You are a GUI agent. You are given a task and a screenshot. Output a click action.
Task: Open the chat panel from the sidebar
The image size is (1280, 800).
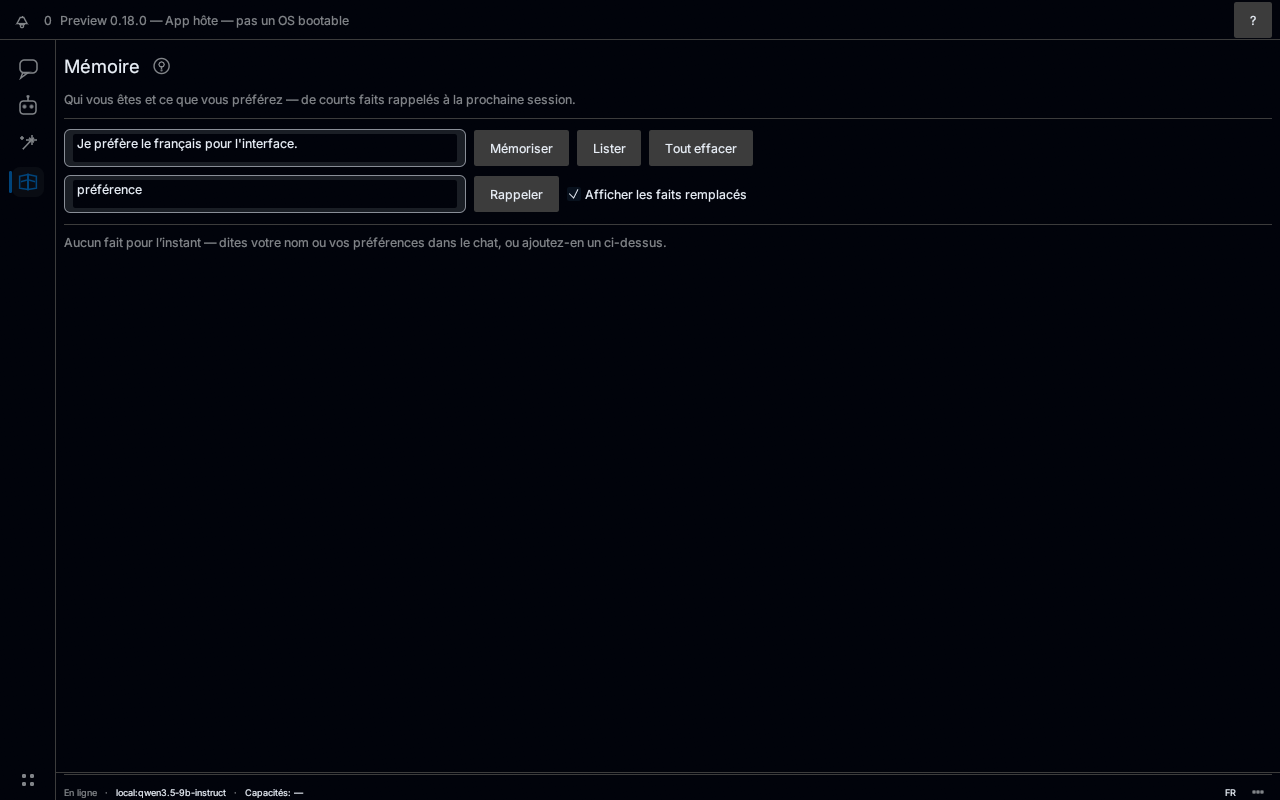(28, 69)
